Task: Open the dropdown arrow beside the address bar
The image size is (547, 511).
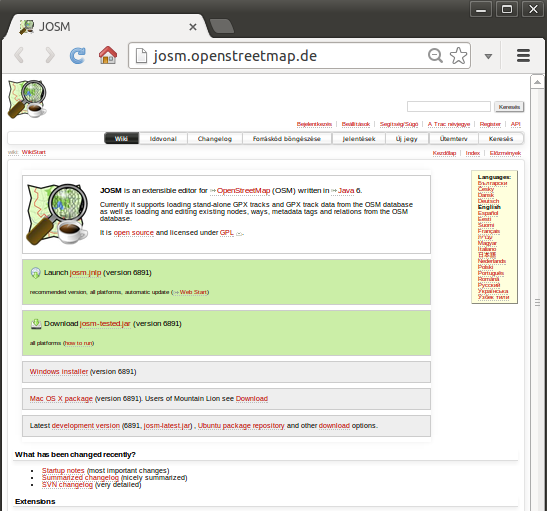Action: [488, 56]
